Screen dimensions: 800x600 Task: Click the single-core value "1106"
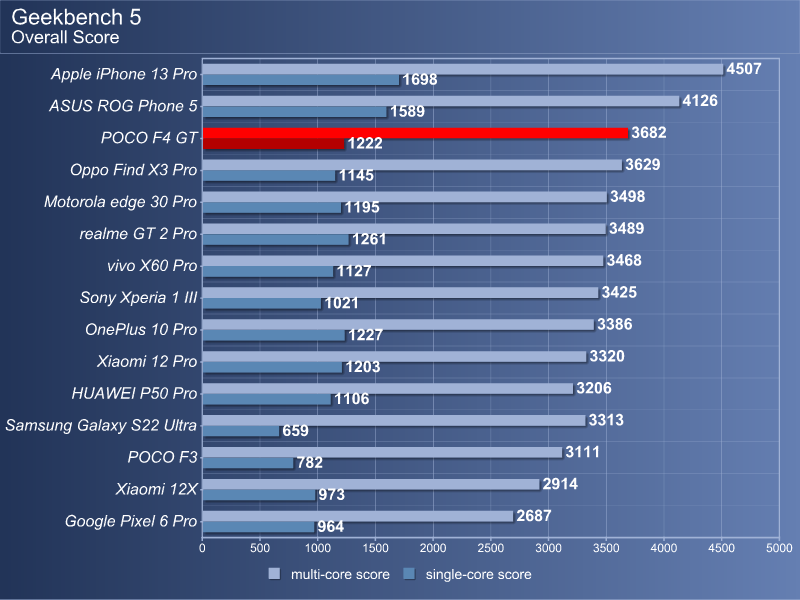point(352,399)
